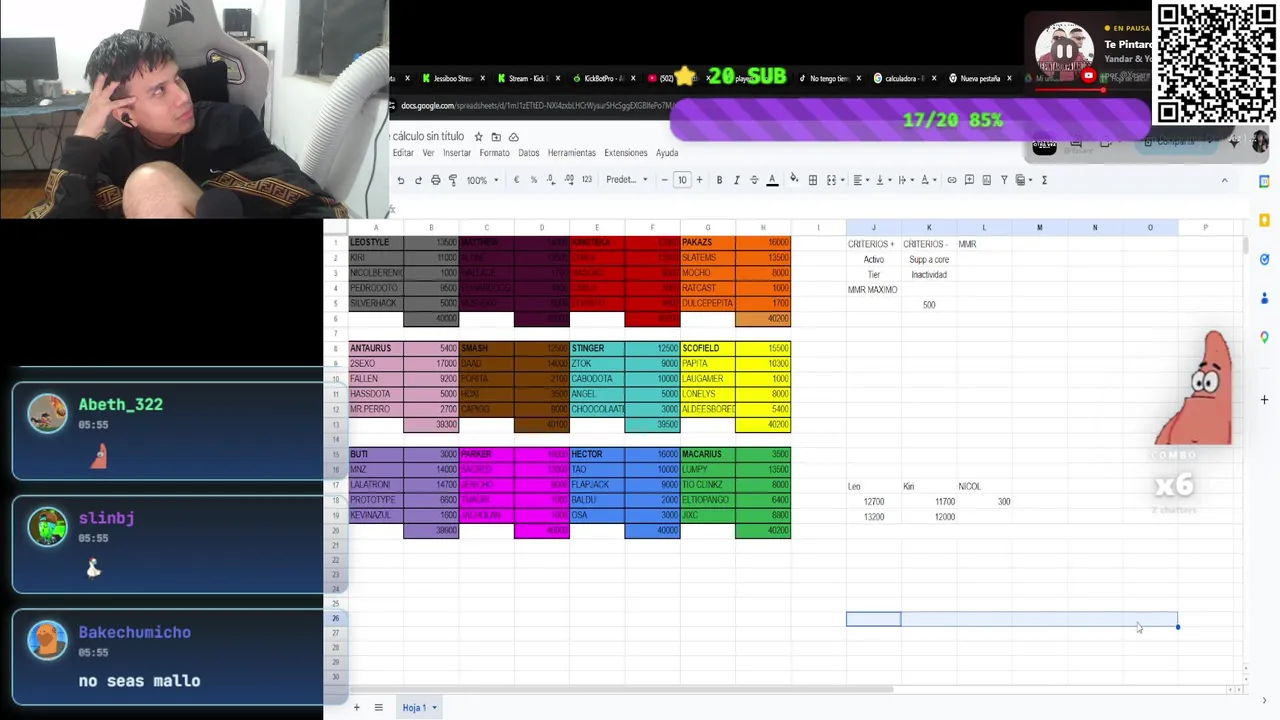Select column M header
The image size is (1280, 720).
pyautogui.click(x=1039, y=228)
